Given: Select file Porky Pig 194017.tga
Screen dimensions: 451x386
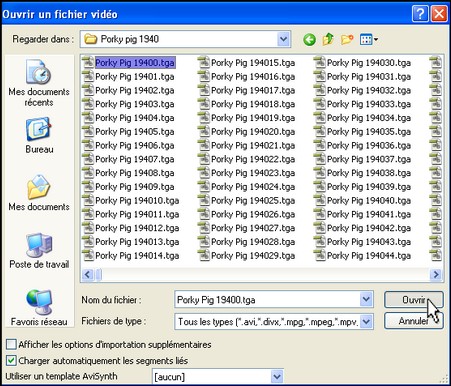Looking at the screenshot, I should (x=253, y=90).
